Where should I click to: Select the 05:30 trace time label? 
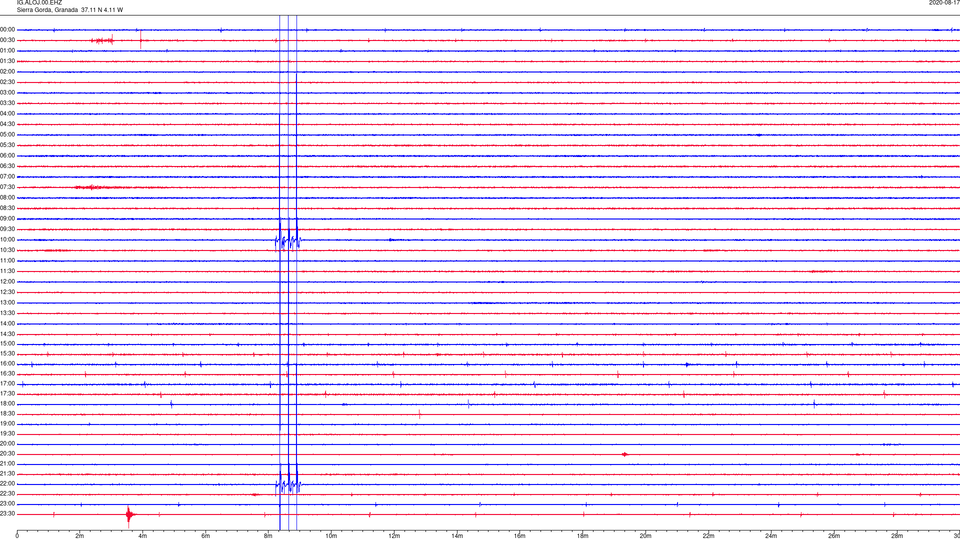tap(7, 145)
